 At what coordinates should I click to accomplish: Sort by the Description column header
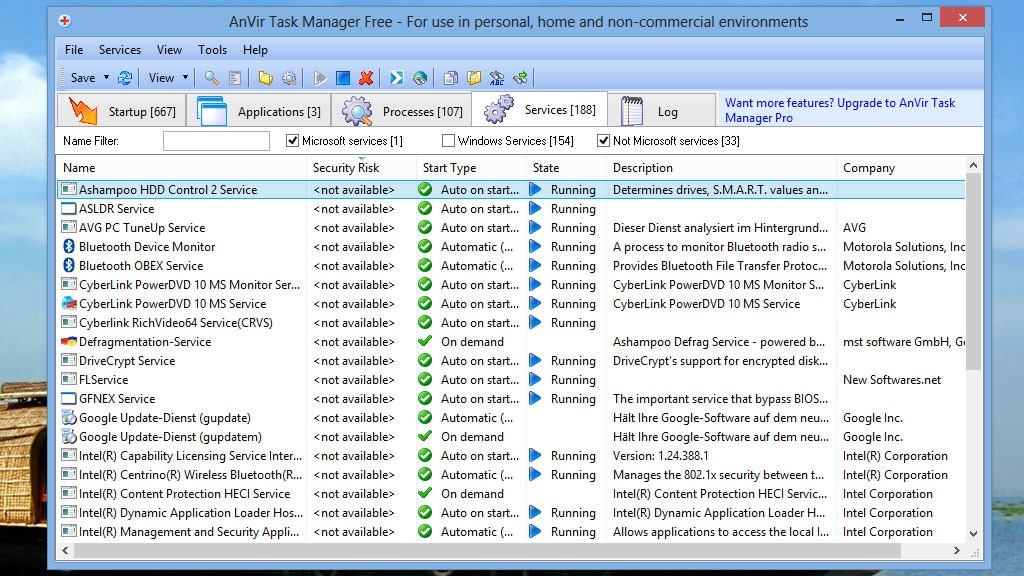coord(721,168)
